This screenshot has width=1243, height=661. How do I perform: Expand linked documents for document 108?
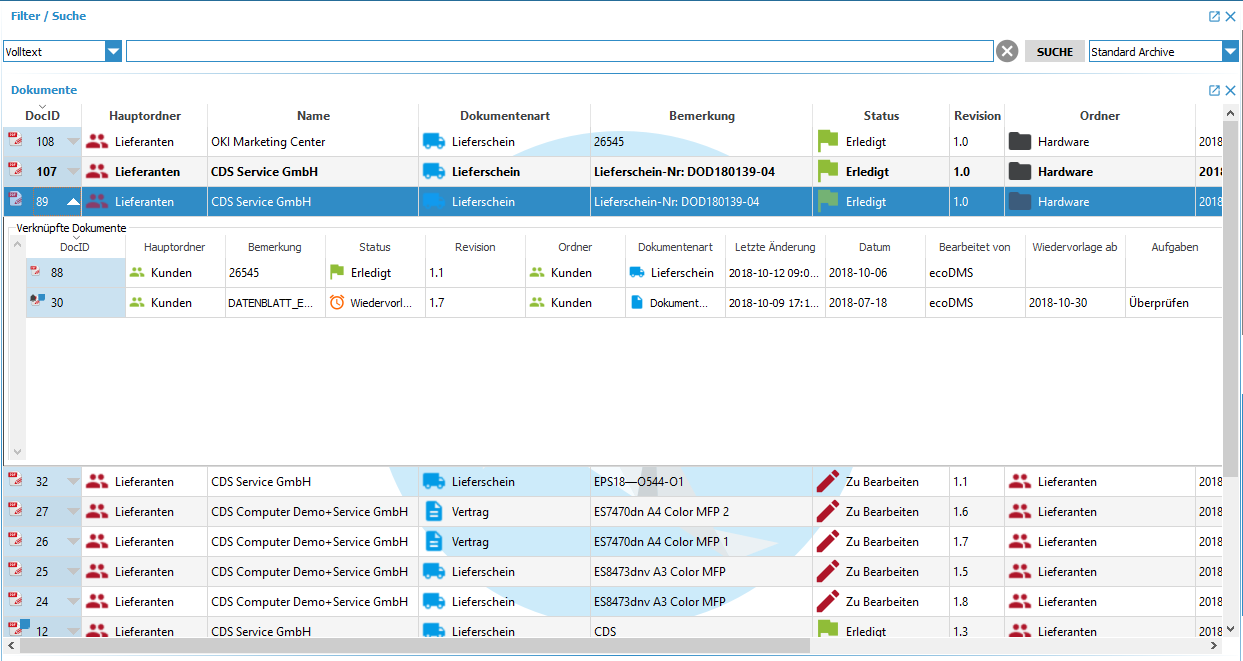[x=73, y=142]
